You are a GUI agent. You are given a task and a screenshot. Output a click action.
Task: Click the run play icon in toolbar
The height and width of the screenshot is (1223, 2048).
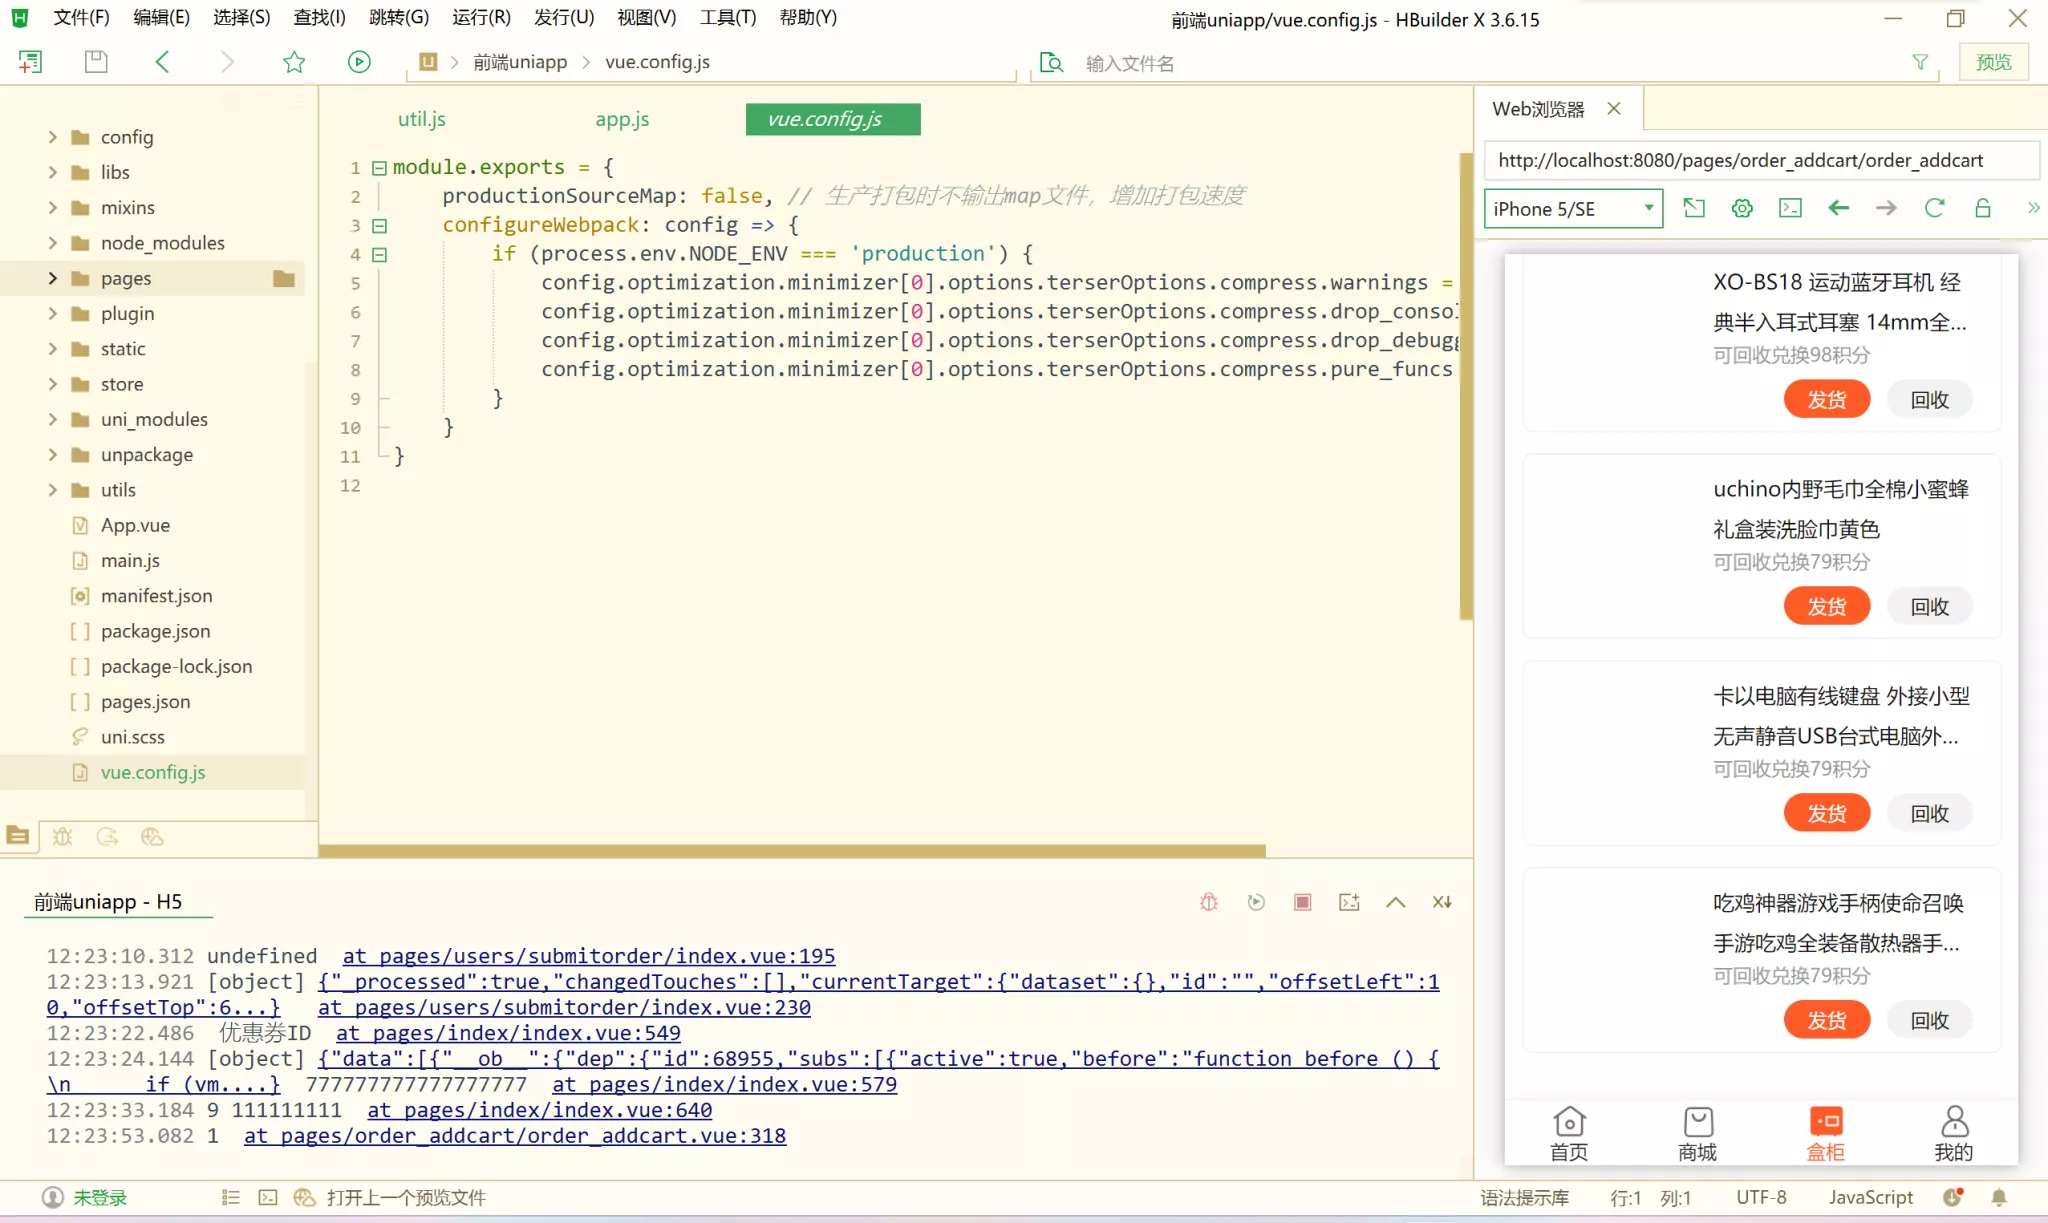point(359,62)
